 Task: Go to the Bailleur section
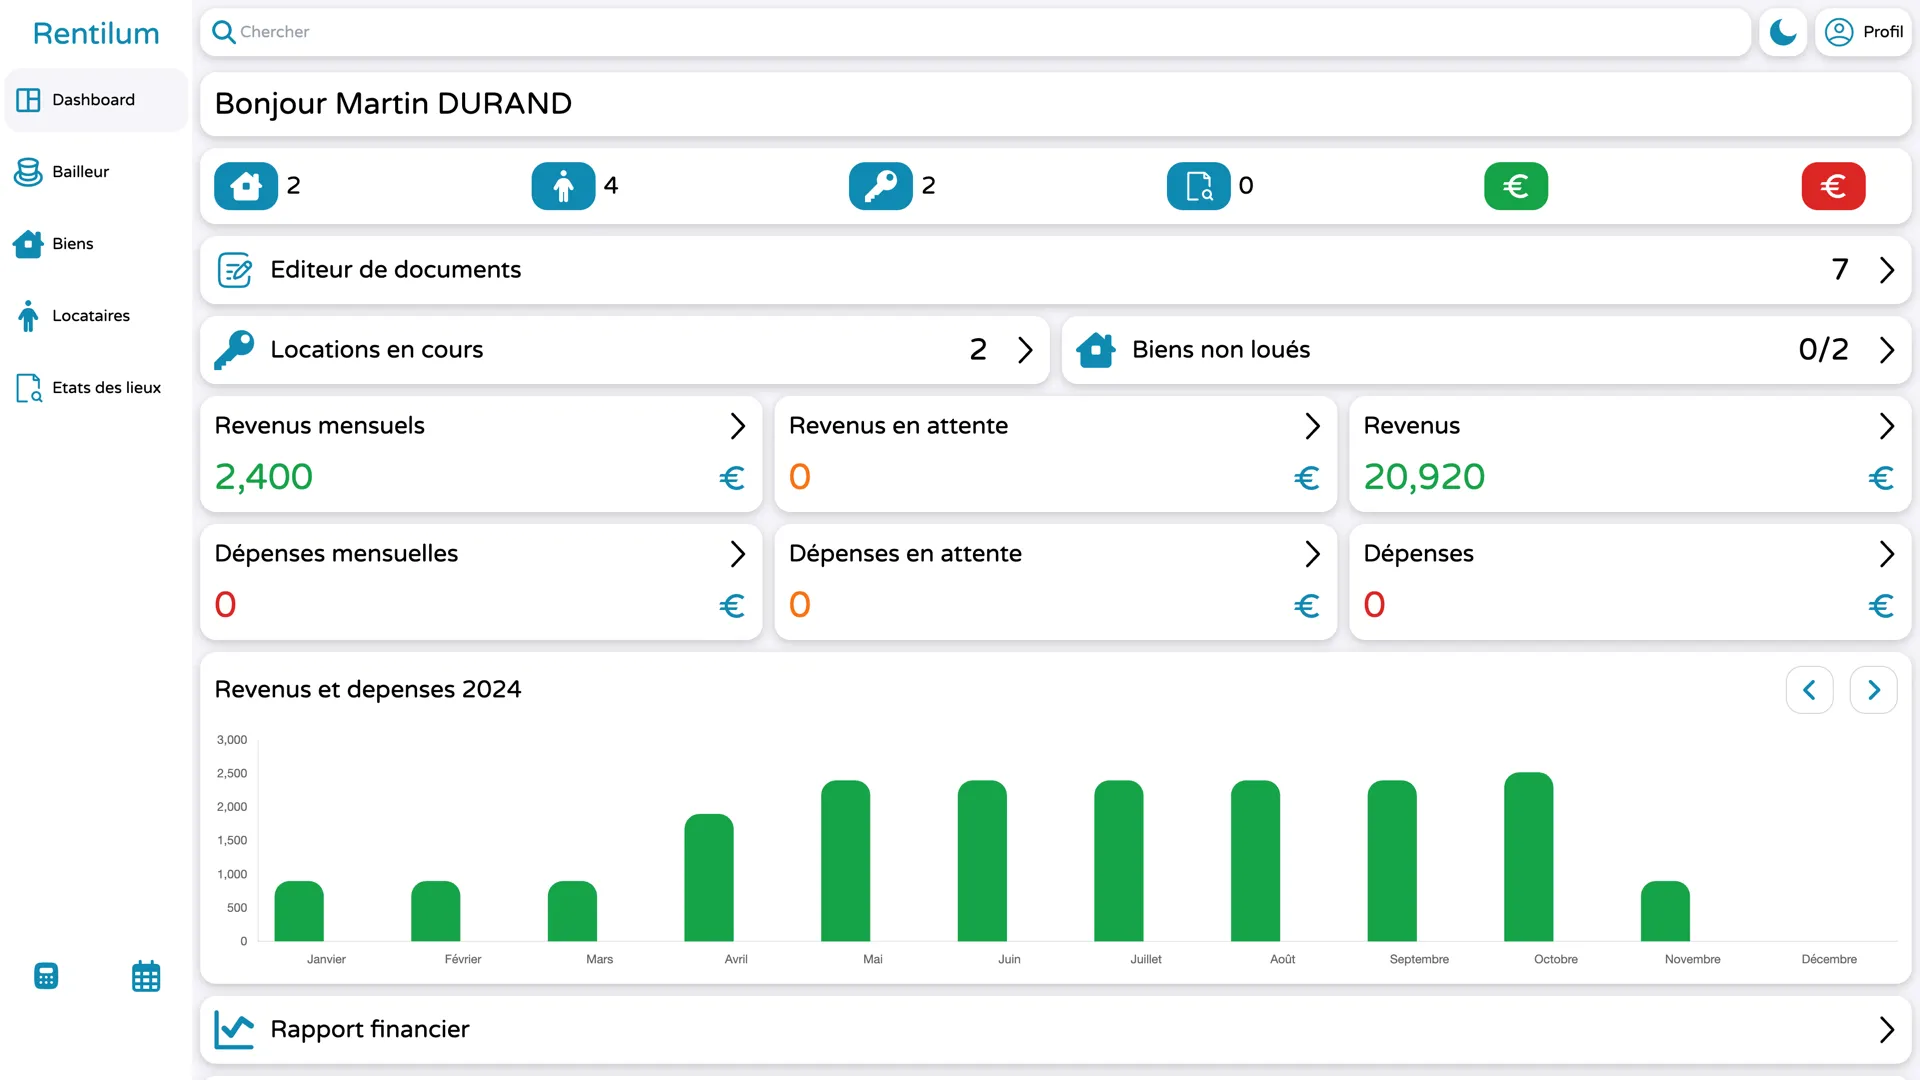pos(96,172)
